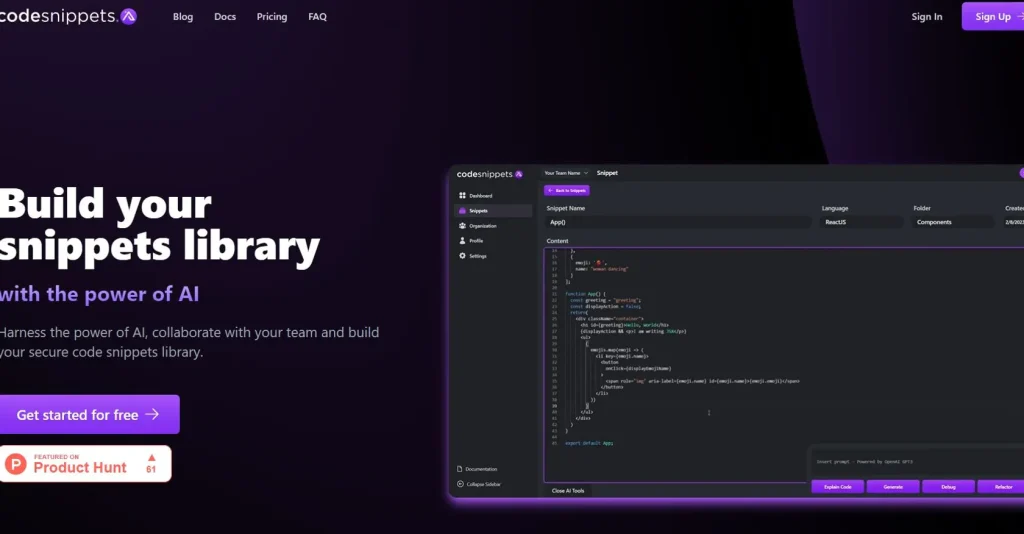The image size is (1024, 534).
Task: Toggle the Close AI Tools panel
Action: (568, 491)
